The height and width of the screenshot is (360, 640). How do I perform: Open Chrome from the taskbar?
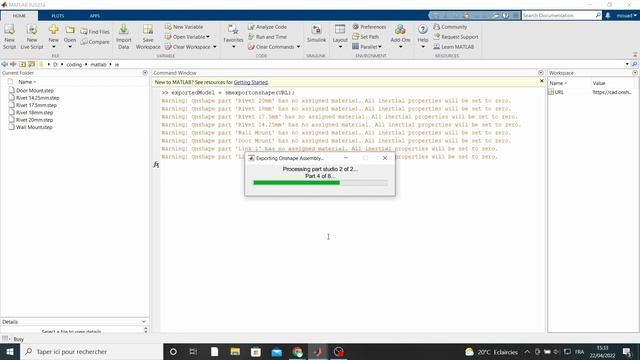click(x=298, y=351)
